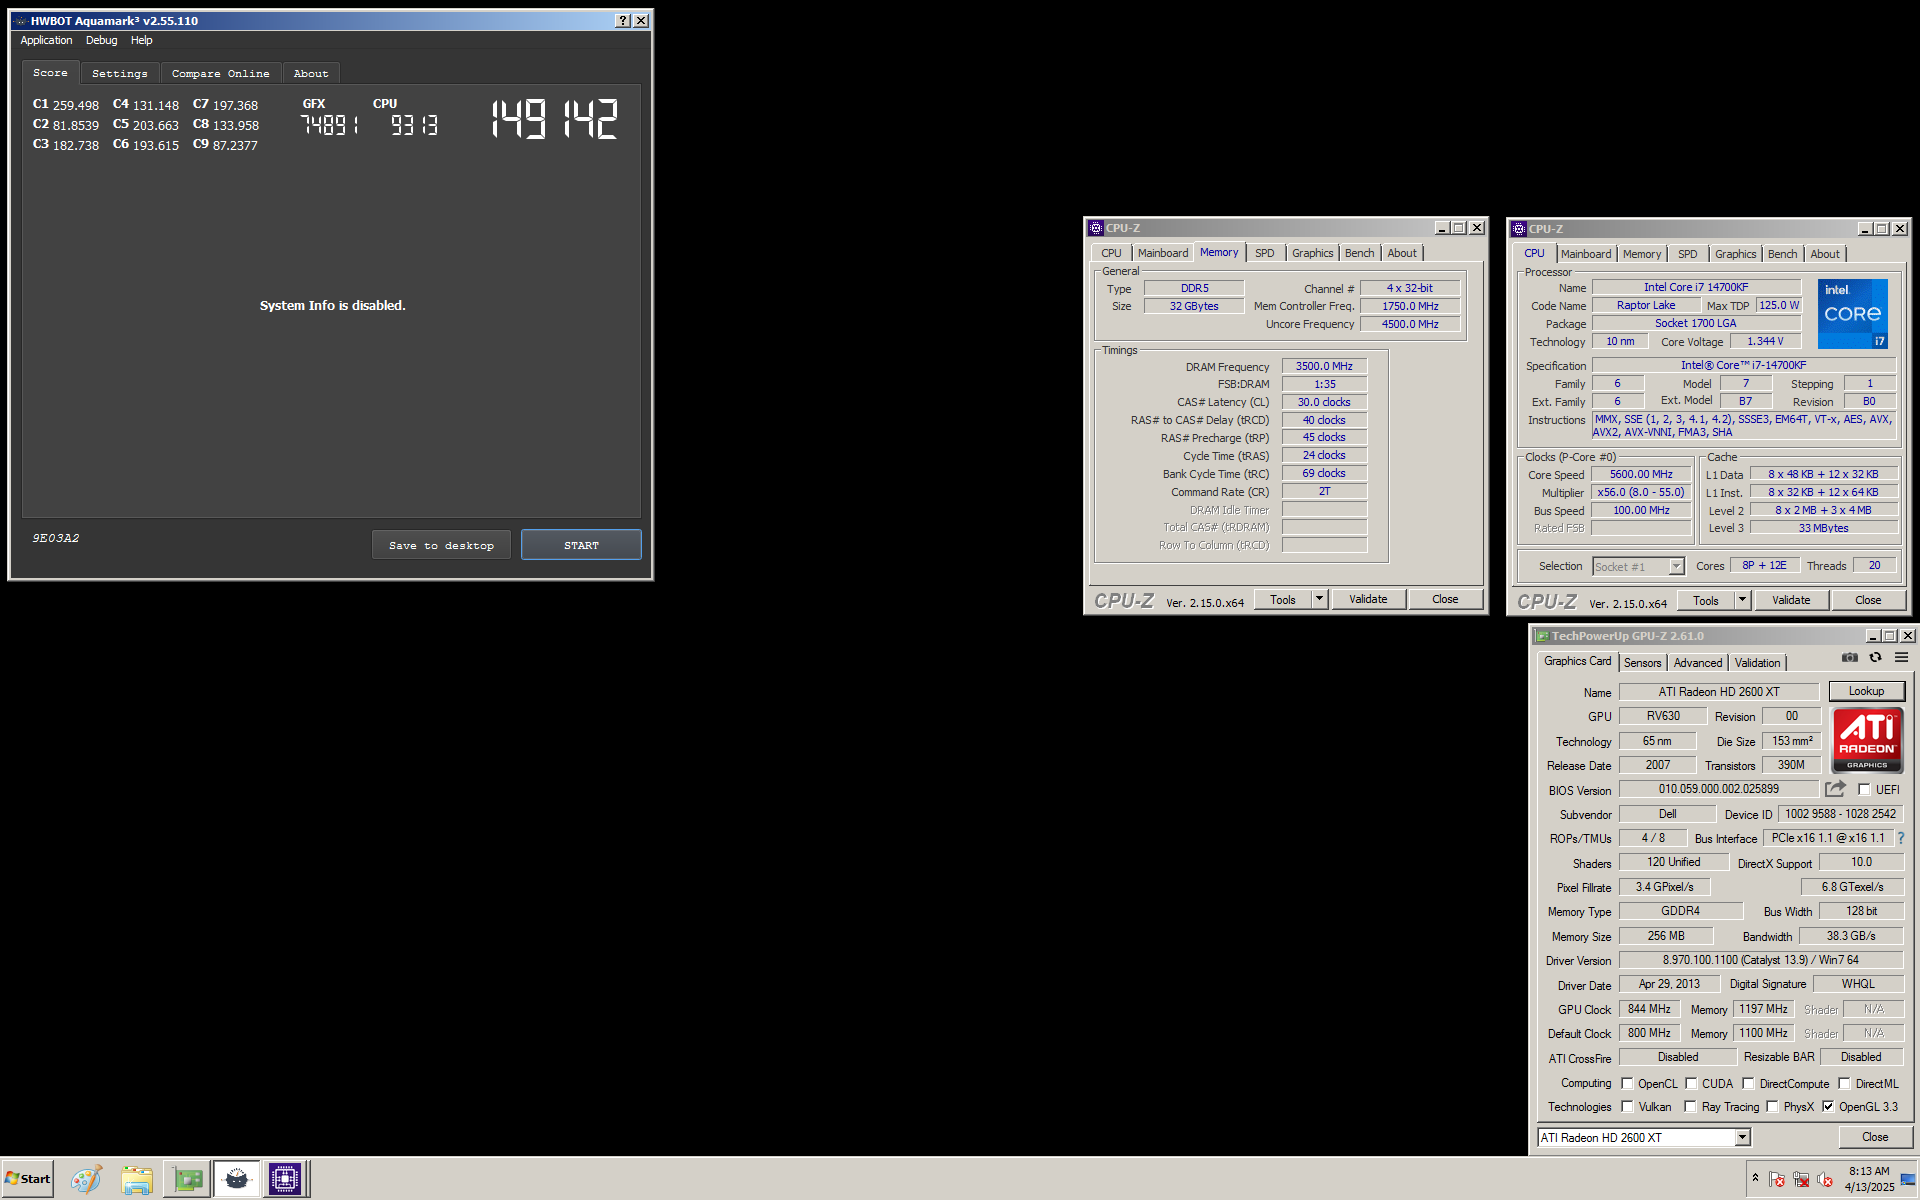The height and width of the screenshot is (1200, 1920).
Task: Switch to the Settings tab in Aquamark
Action: (119, 73)
